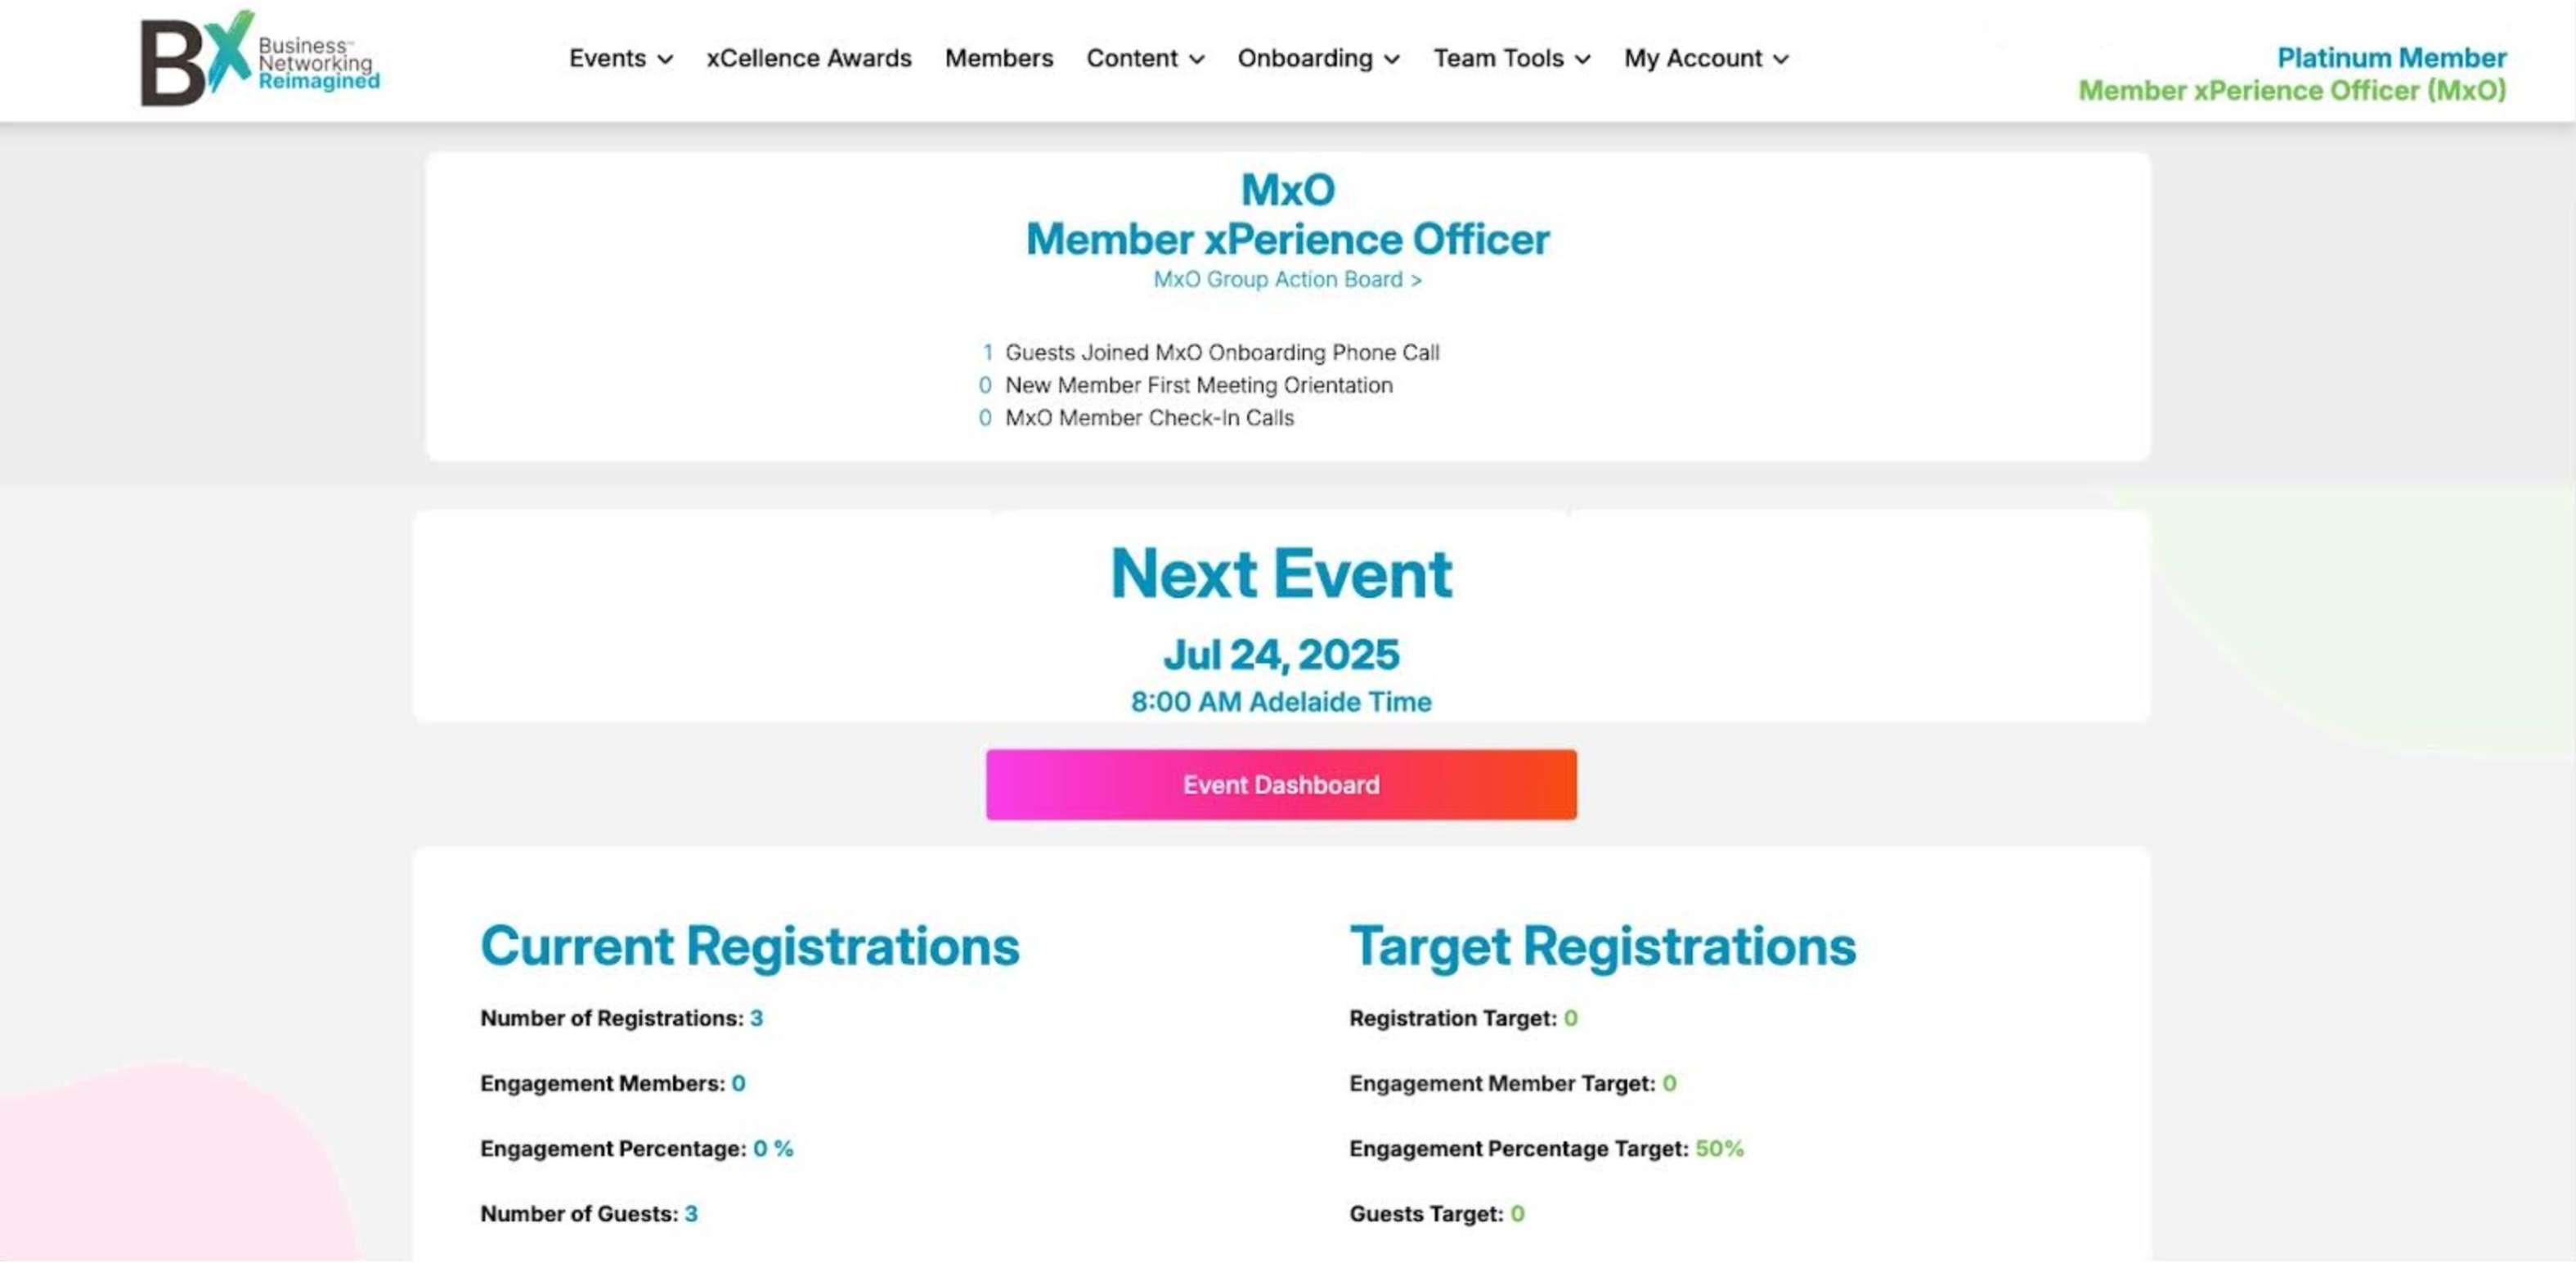
Task: Open the MxO Group Action Board link
Action: 1287,280
